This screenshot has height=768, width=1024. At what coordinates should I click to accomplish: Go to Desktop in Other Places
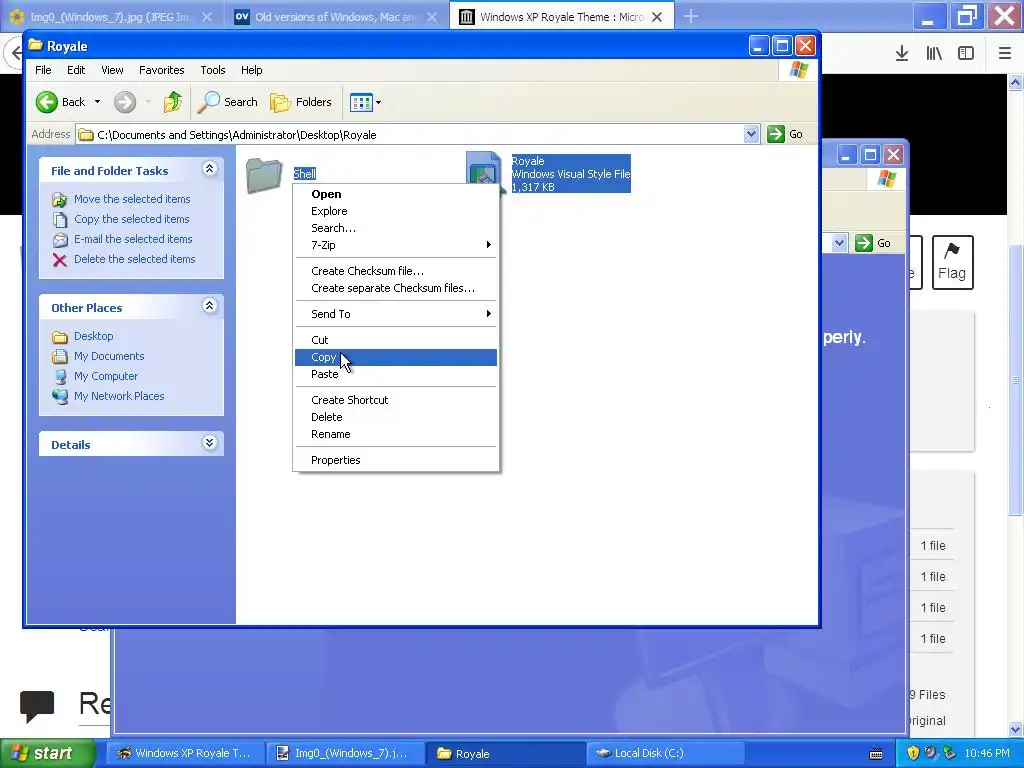click(93, 336)
